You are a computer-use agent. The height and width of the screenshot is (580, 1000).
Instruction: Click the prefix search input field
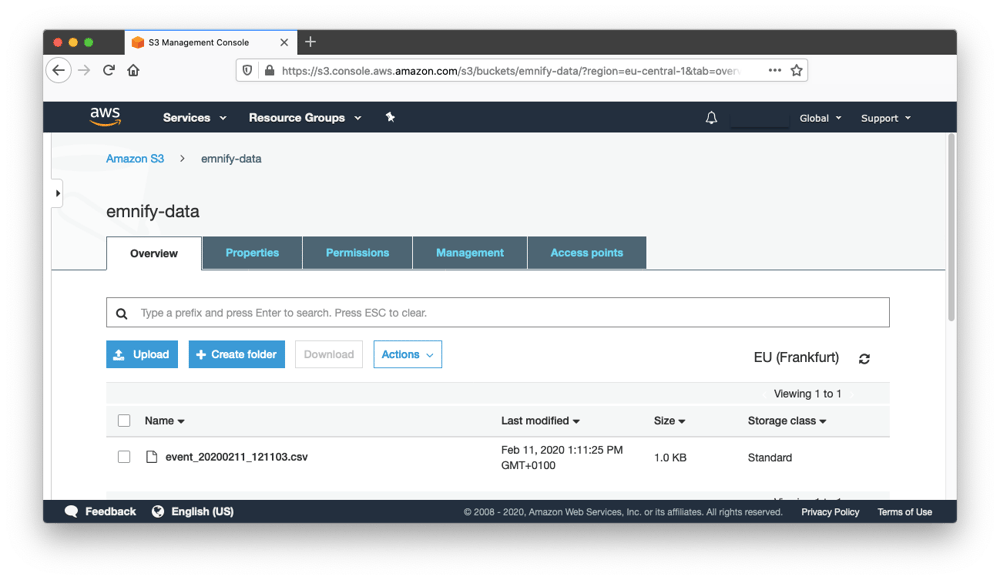497,313
